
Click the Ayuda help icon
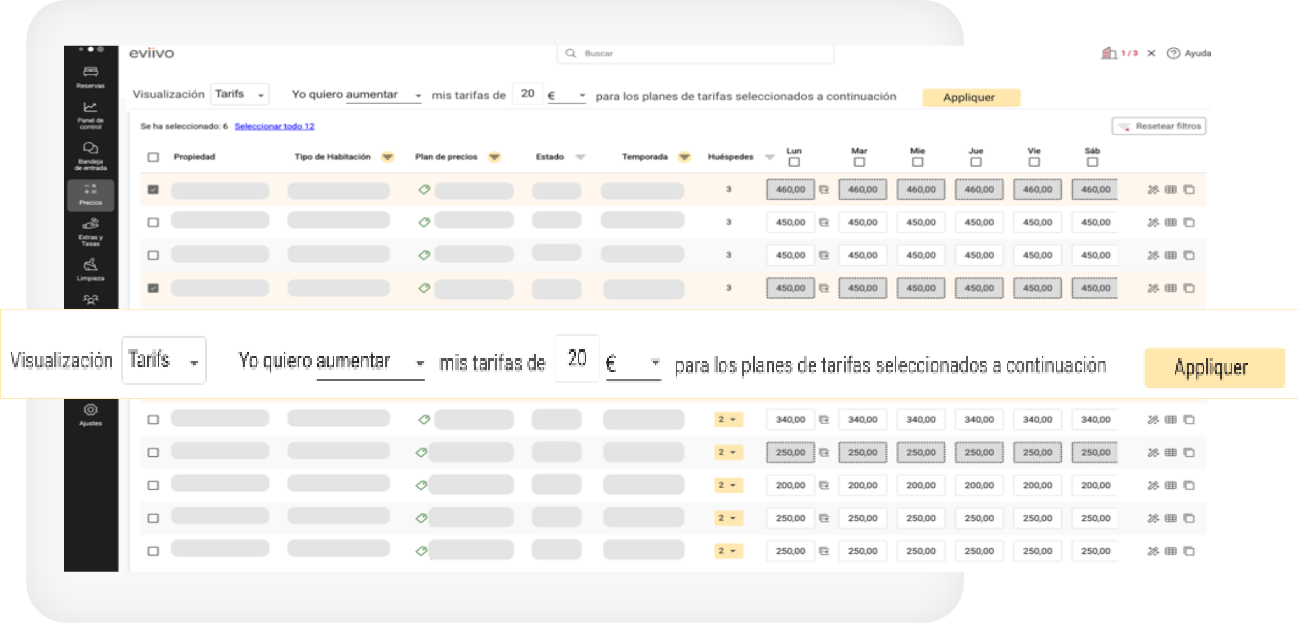pyautogui.click(x=1173, y=53)
